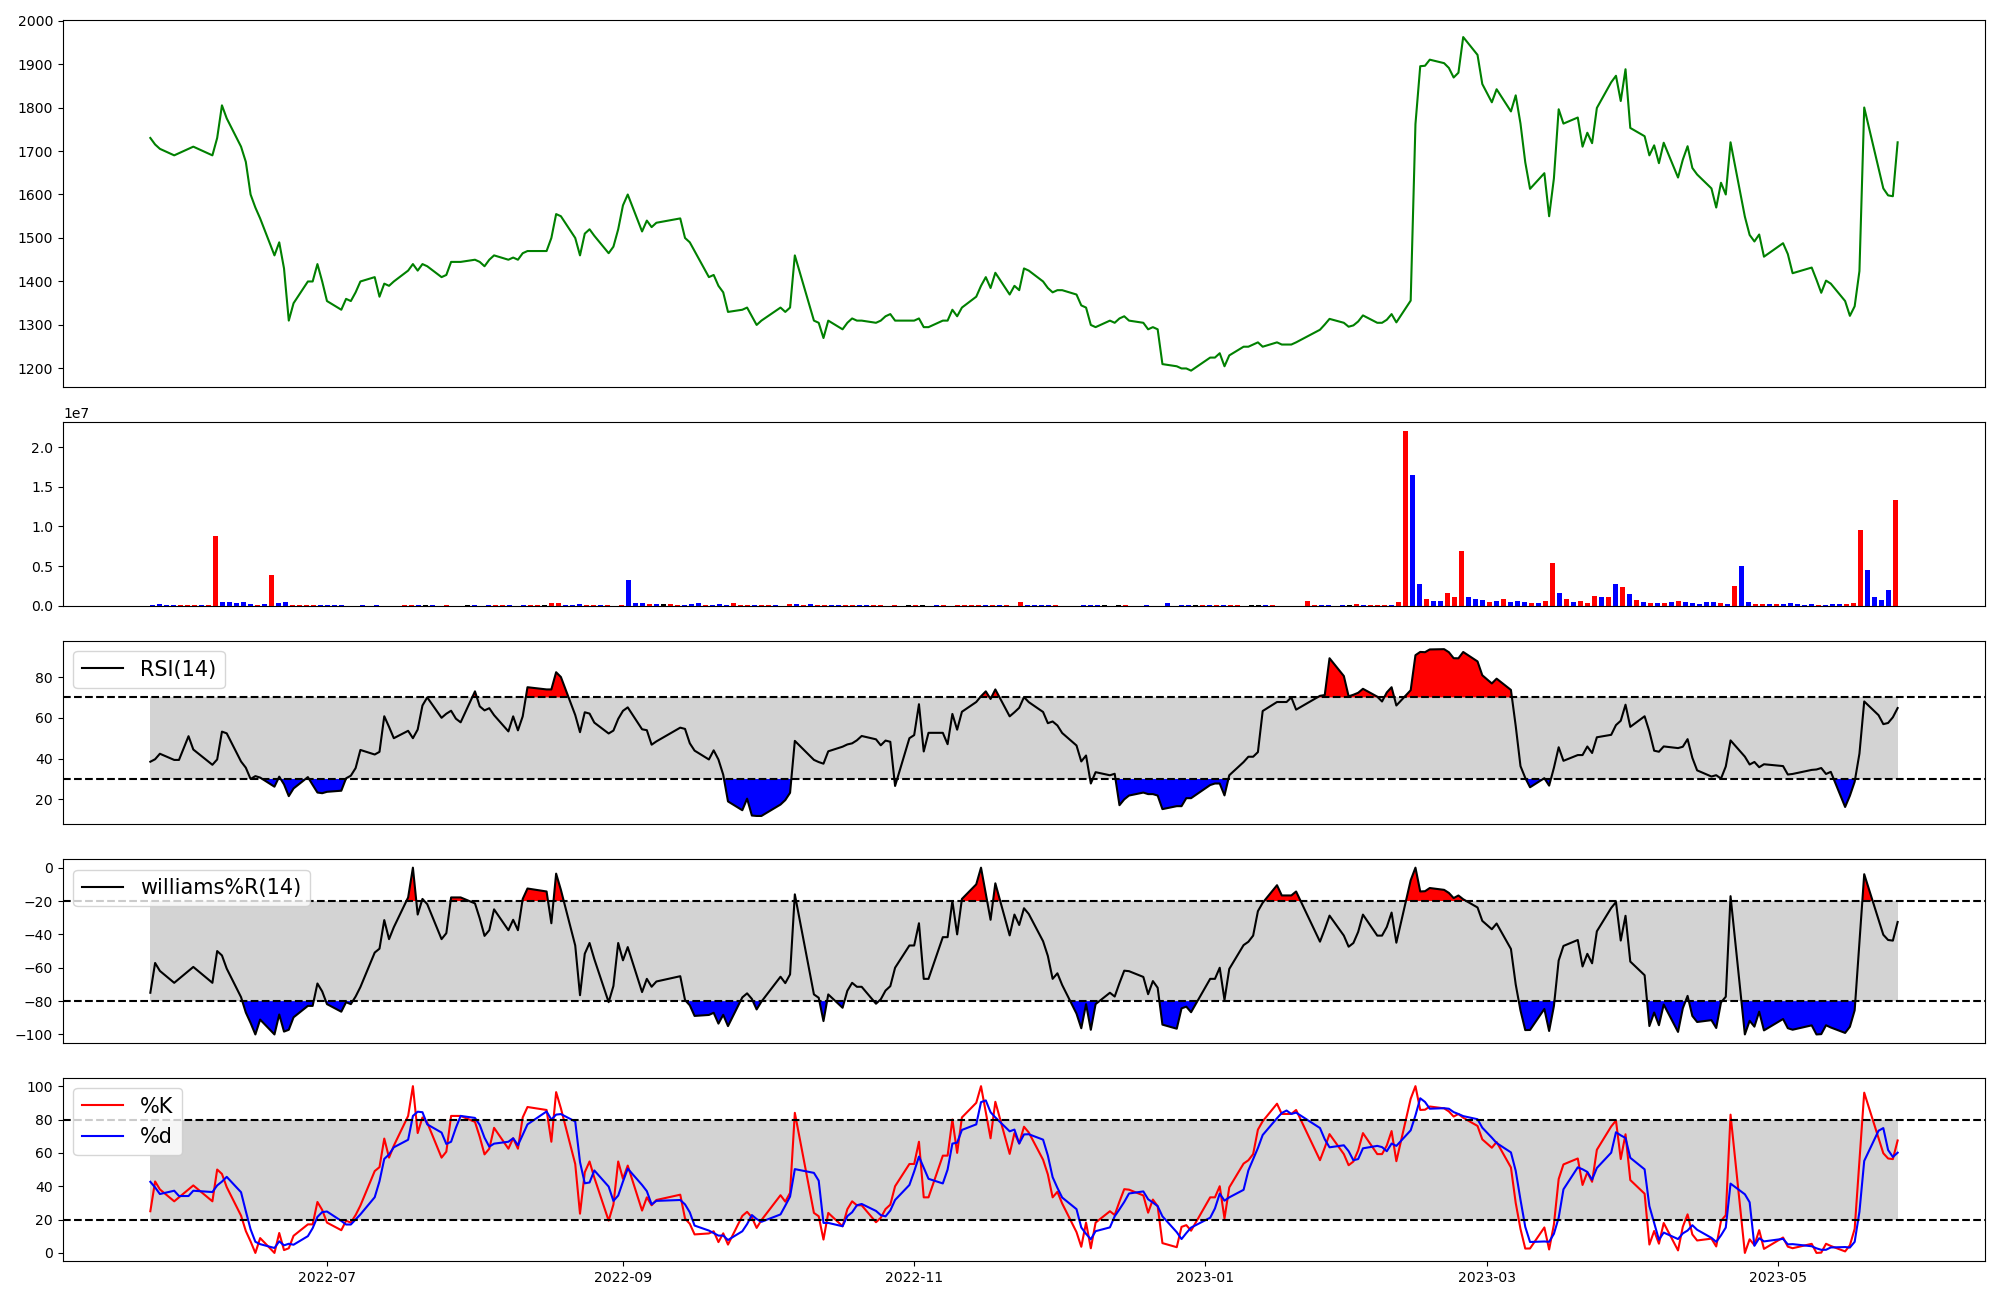The image size is (2000, 1300).
Task: Click the williams%R(14) legend label
Action: click(220, 887)
